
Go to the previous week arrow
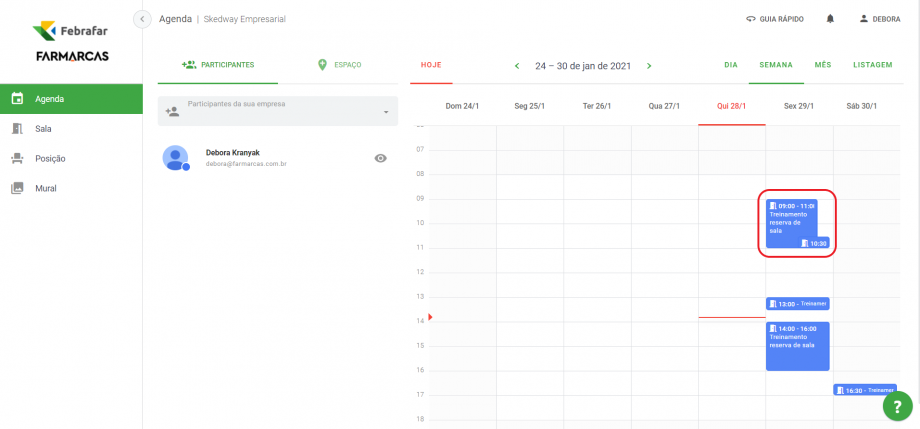[x=517, y=66]
